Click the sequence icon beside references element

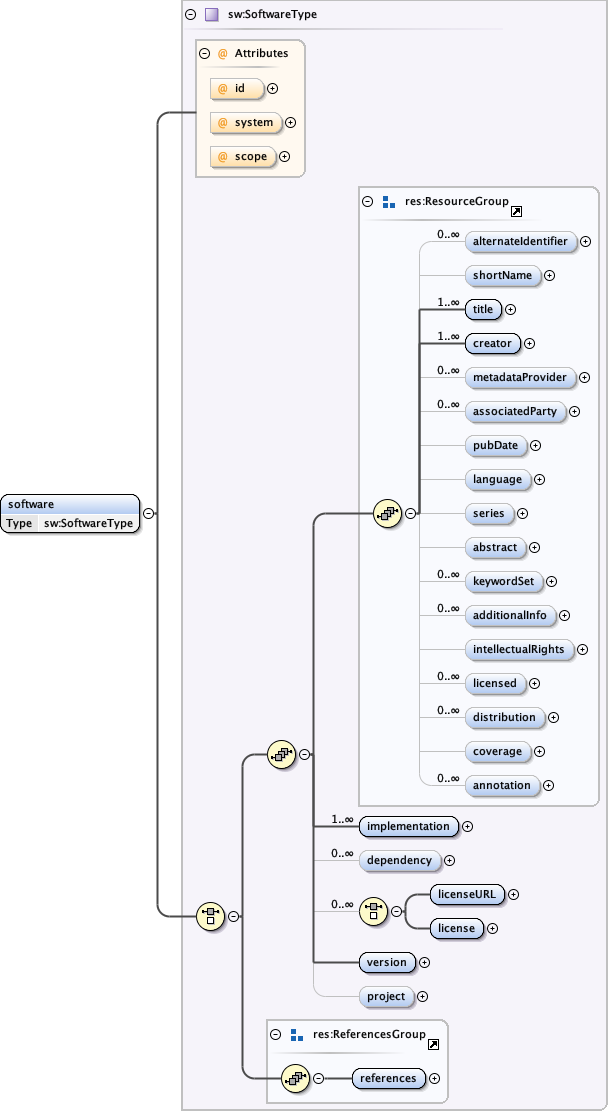point(295,1078)
